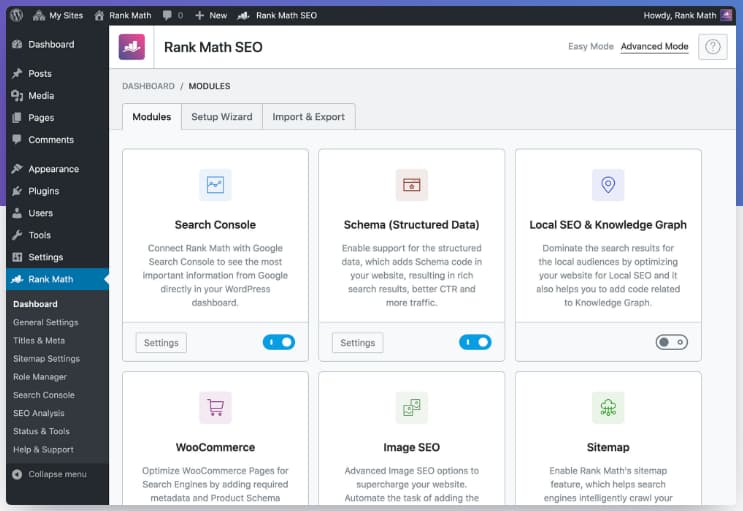This screenshot has width=743, height=511.
Task: Collapse the admin sidebar menu
Action: click(56, 474)
